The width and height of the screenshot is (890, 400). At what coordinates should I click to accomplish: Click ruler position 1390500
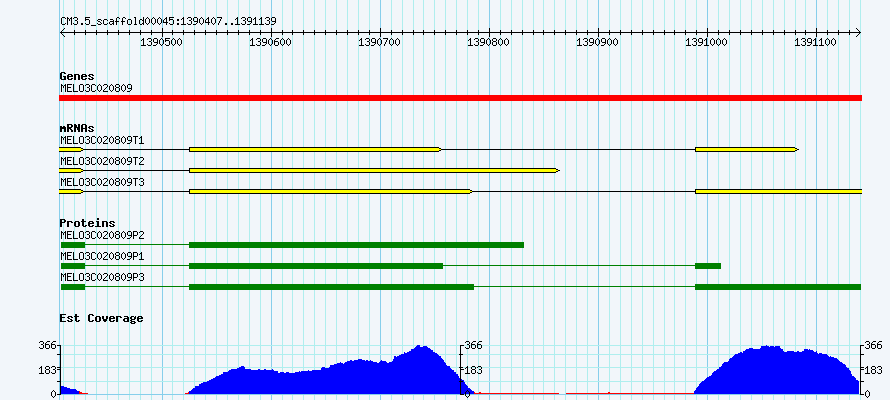tap(163, 42)
